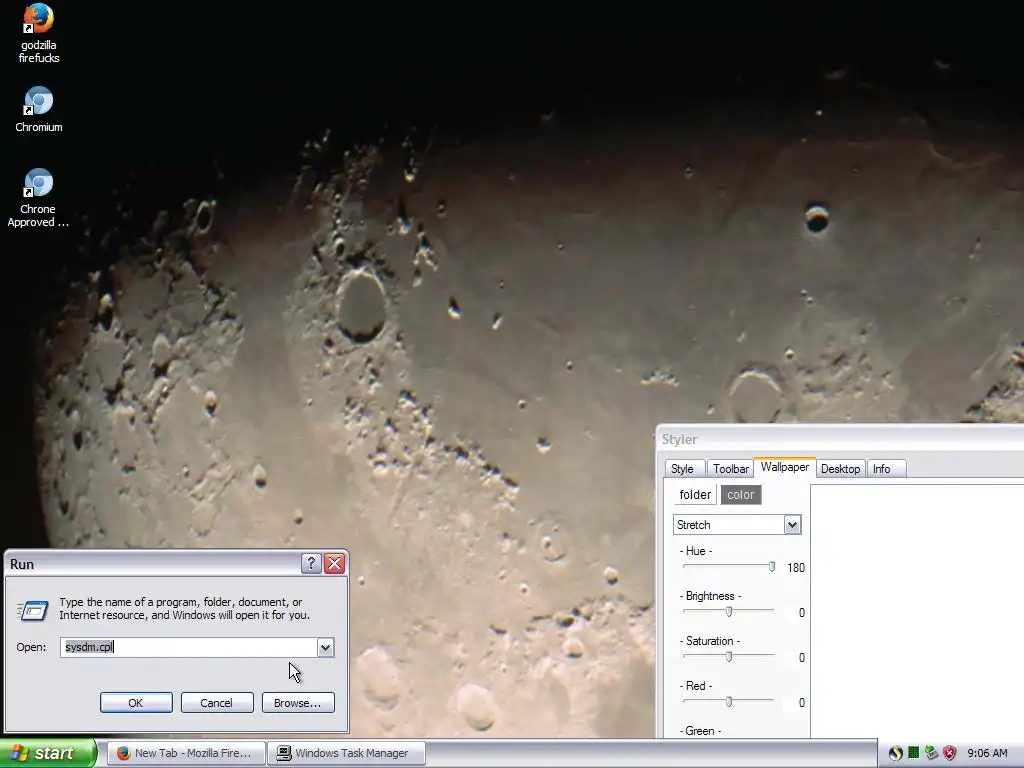Click the Run dialog help question-mark button
This screenshot has width=1024, height=768.
(x=311, y=564)
